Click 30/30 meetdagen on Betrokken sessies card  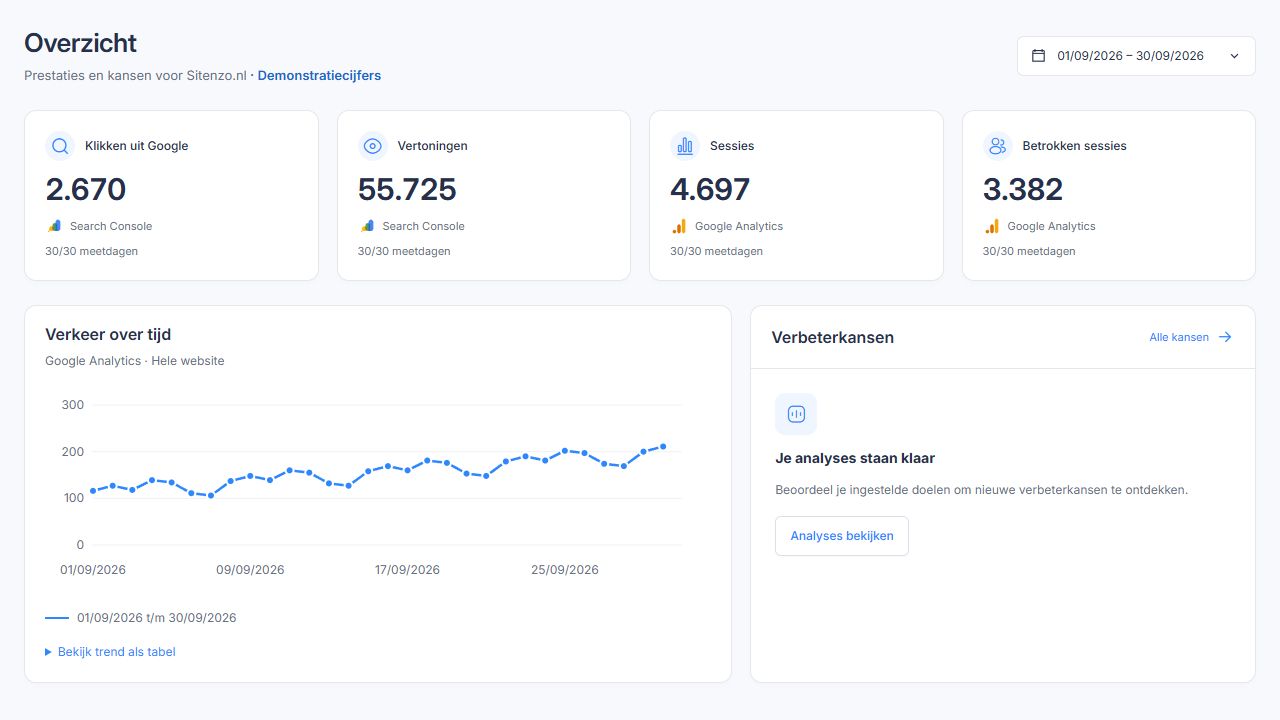point(1029,251)
